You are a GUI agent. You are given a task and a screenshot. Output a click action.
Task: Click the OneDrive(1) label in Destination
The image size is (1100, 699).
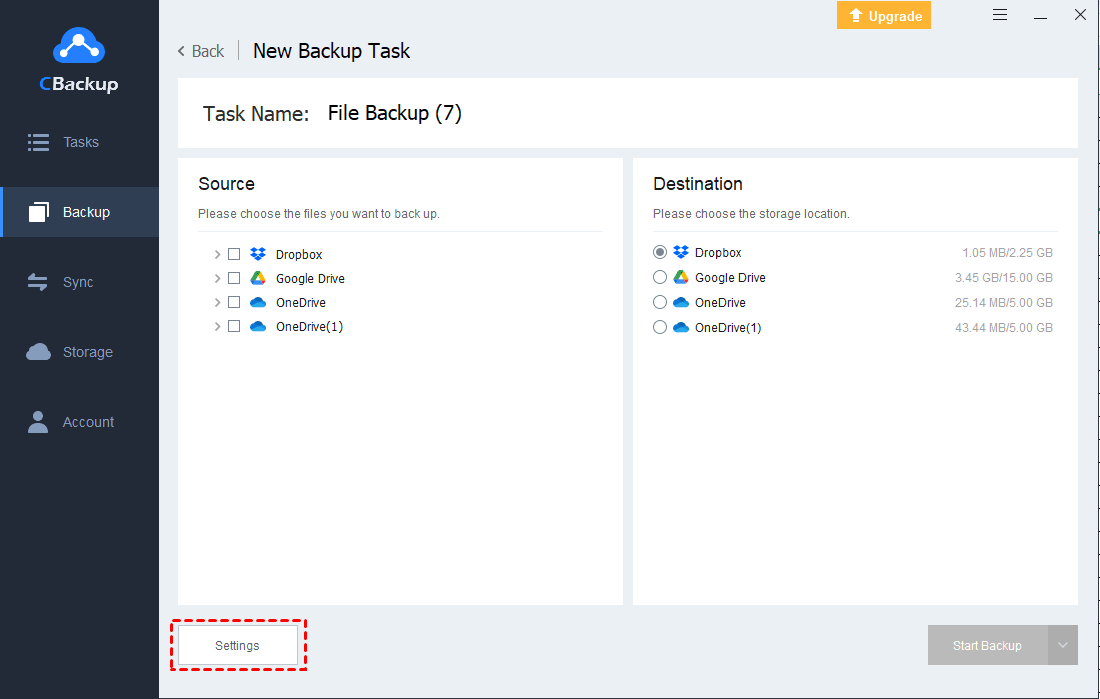727,328
